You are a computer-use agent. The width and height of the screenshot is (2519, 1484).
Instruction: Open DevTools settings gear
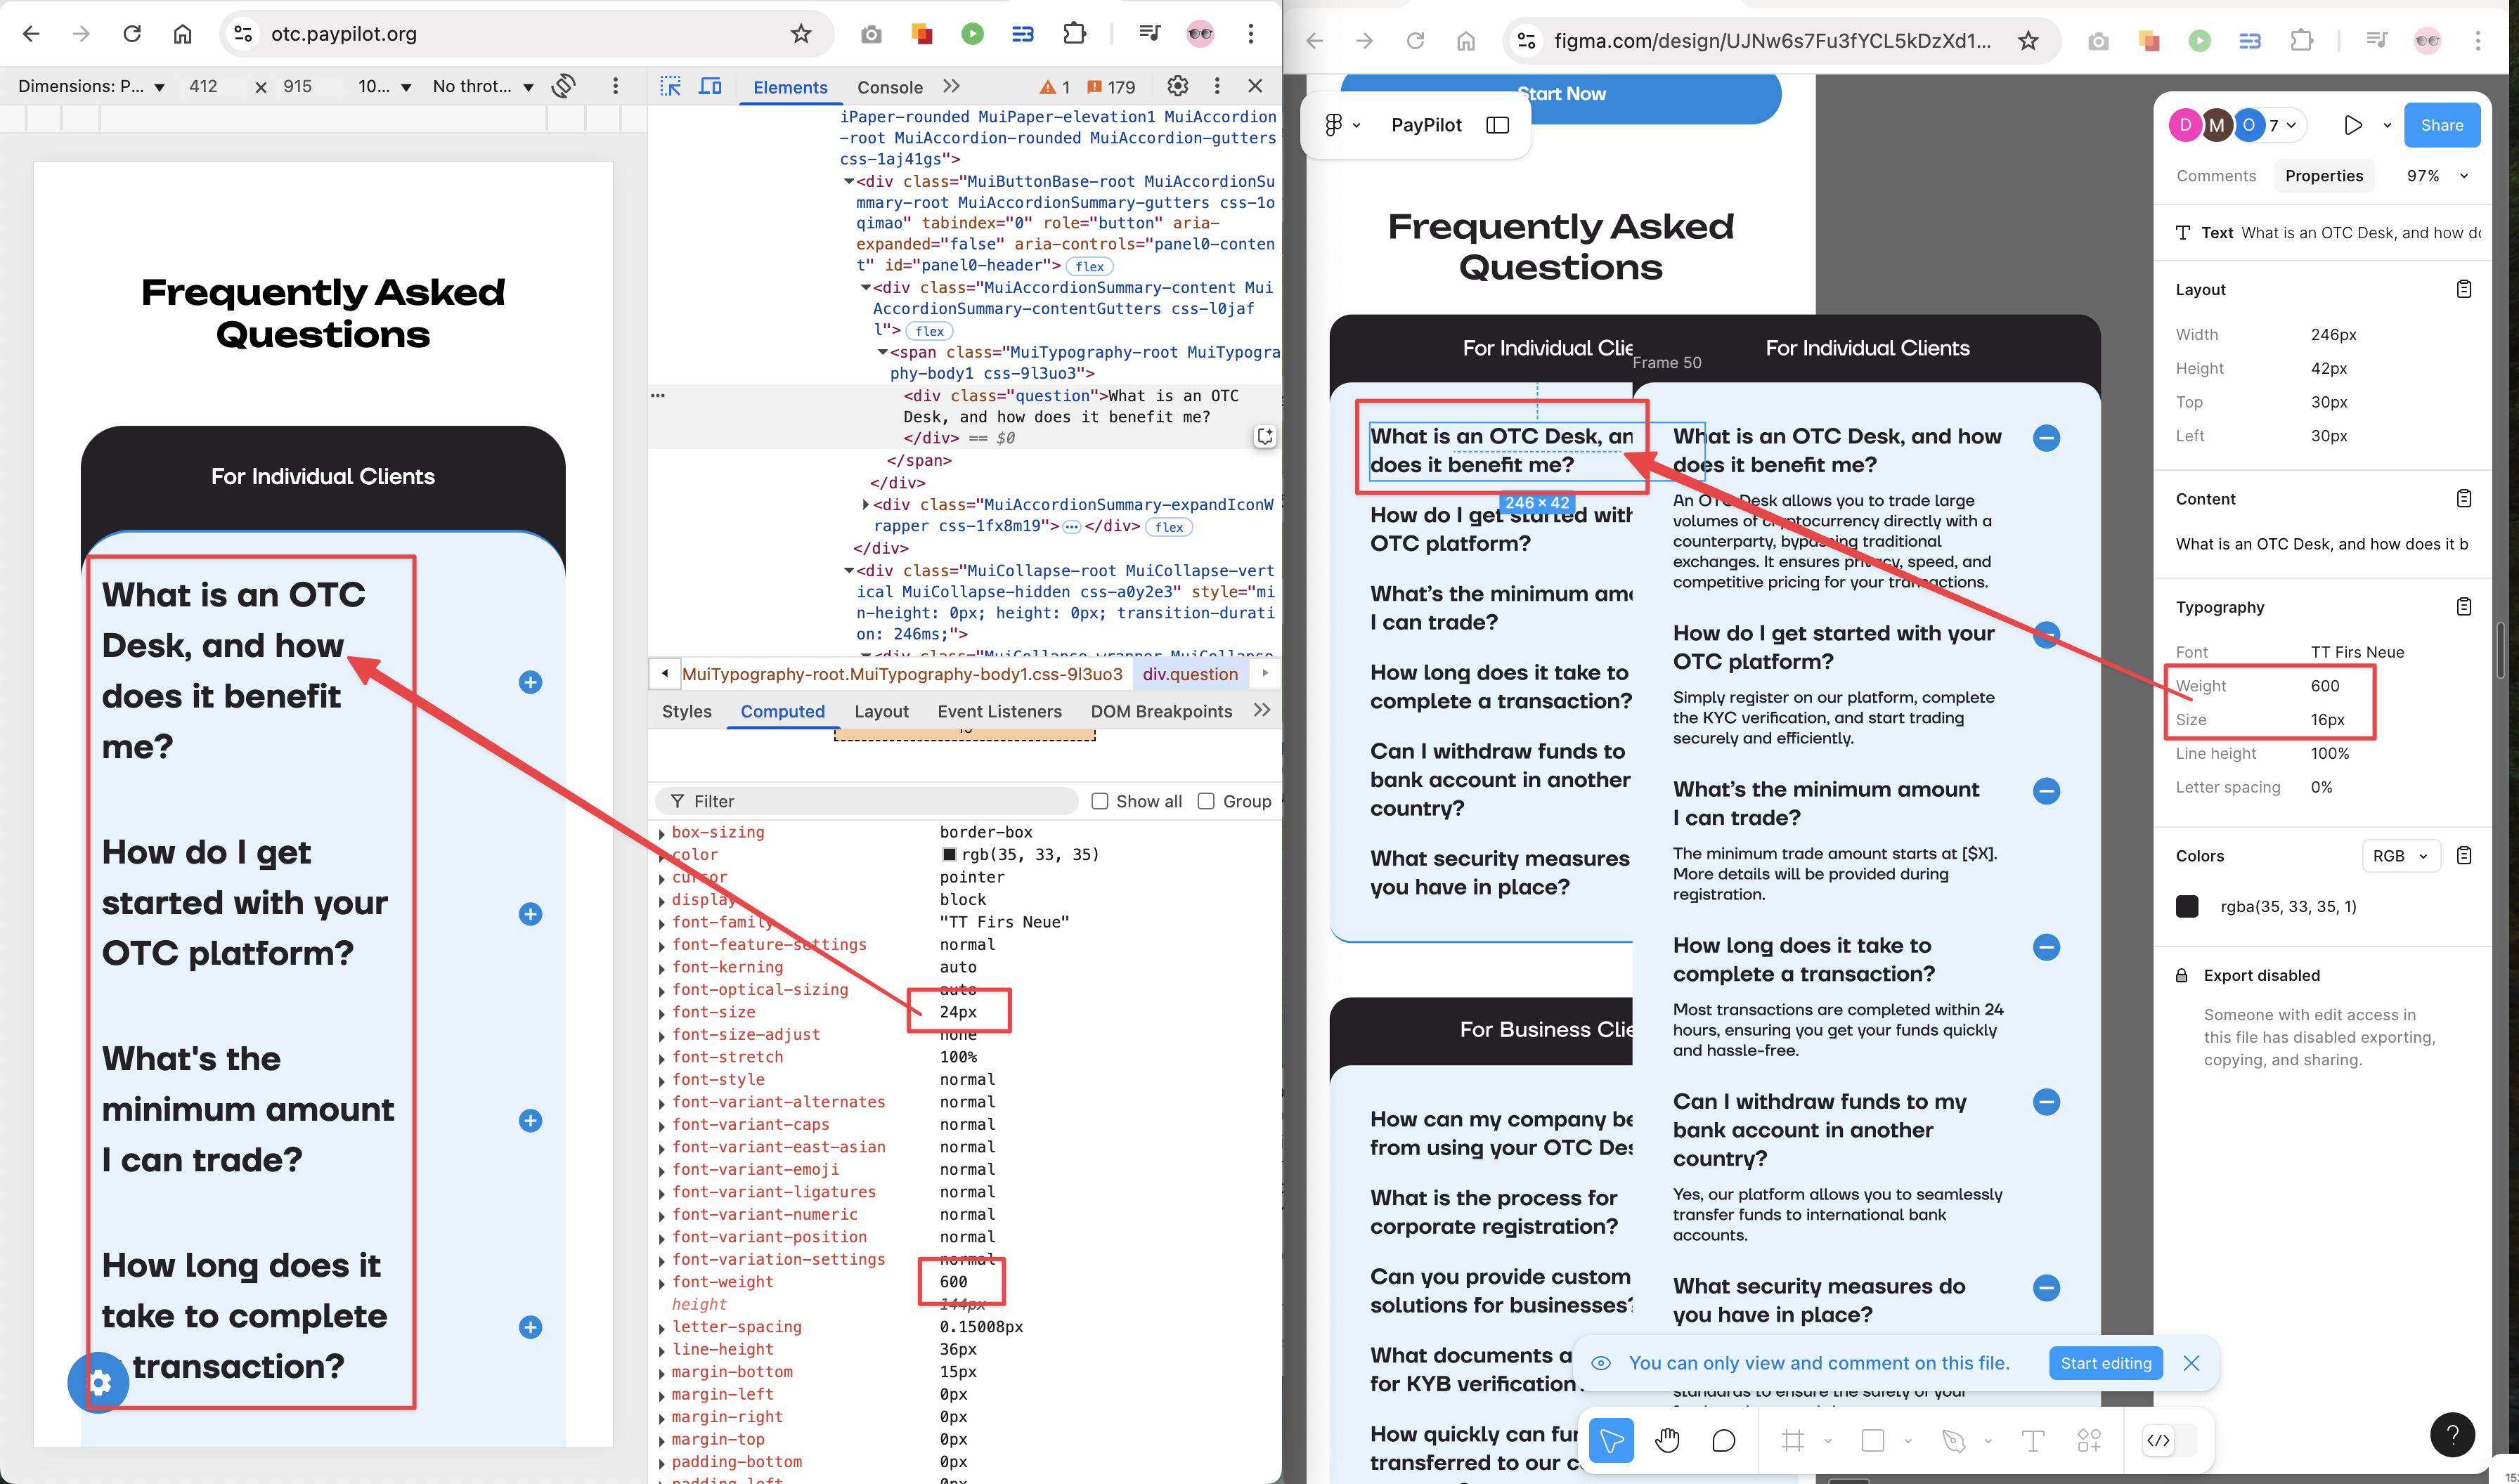click(1178, 86)
